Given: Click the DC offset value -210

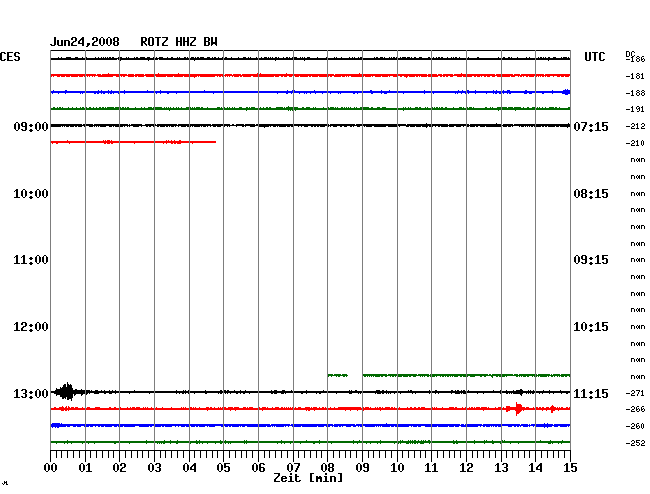Looking at the screenshot, I should click(635, 143).
